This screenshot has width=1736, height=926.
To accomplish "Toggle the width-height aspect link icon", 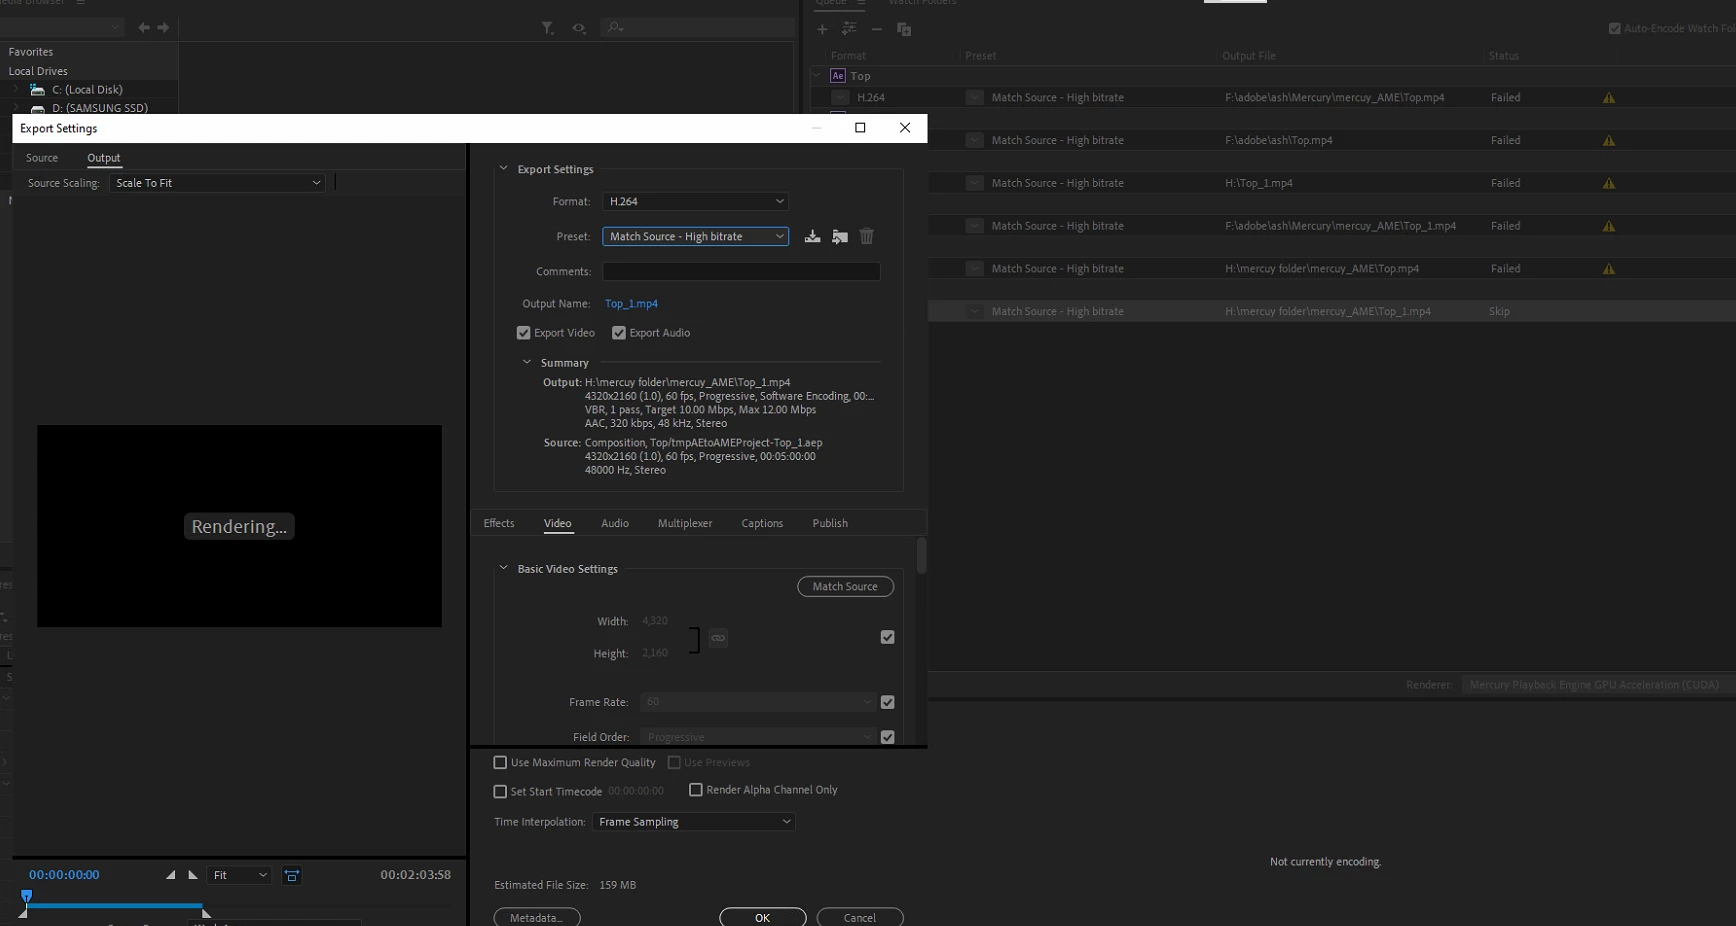I will [718, 638].
